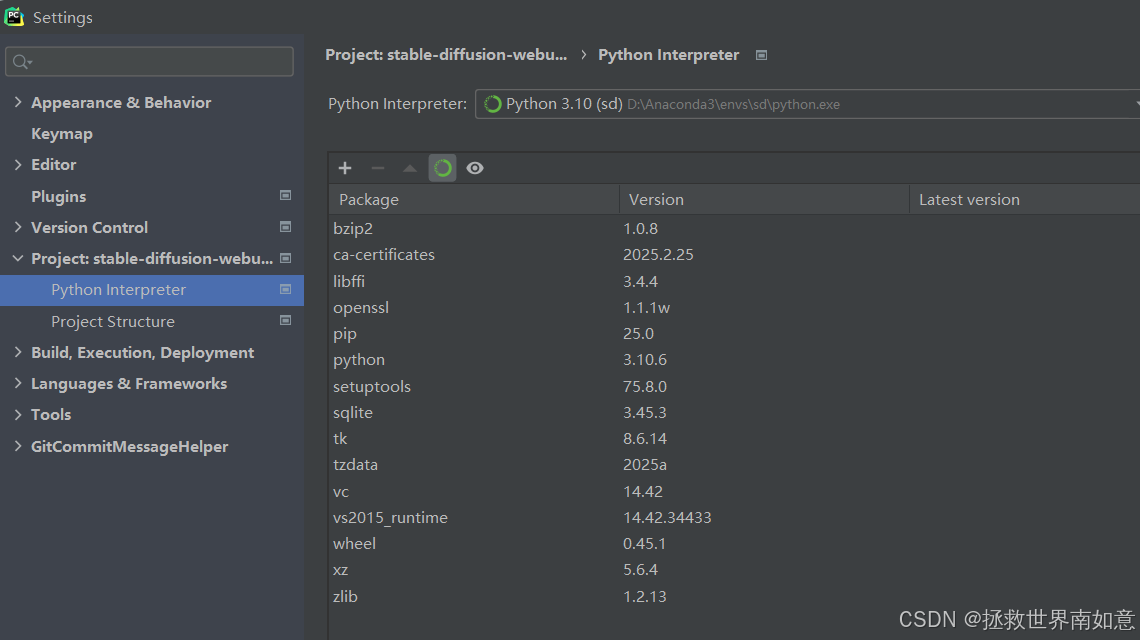The height and width of the screenshot is (640, 1140).
Task: Select the vc package row
Action: point(734,492)
